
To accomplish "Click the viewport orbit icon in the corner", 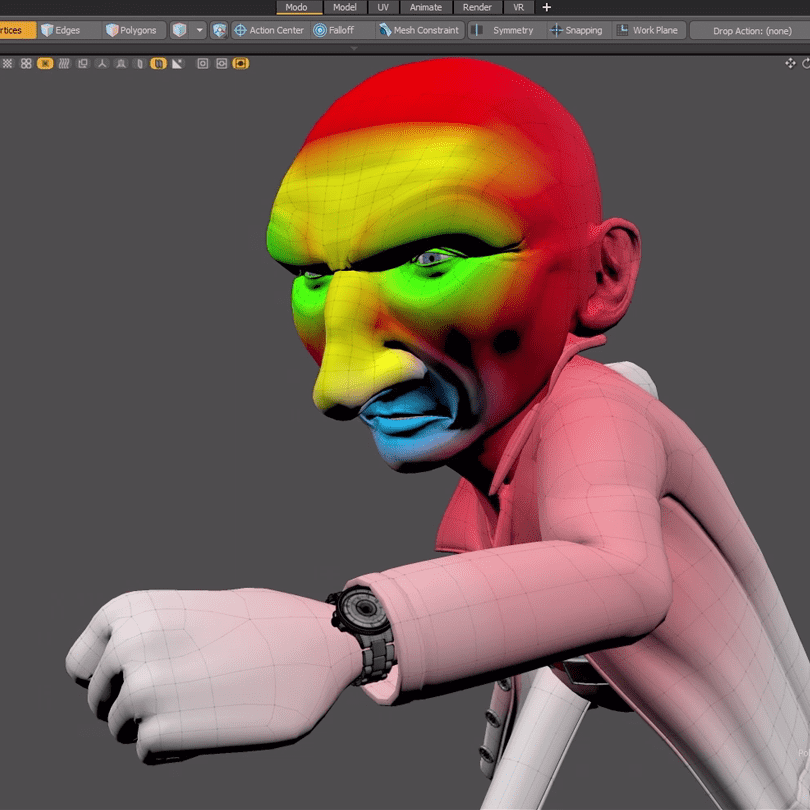I will (805, 62).
